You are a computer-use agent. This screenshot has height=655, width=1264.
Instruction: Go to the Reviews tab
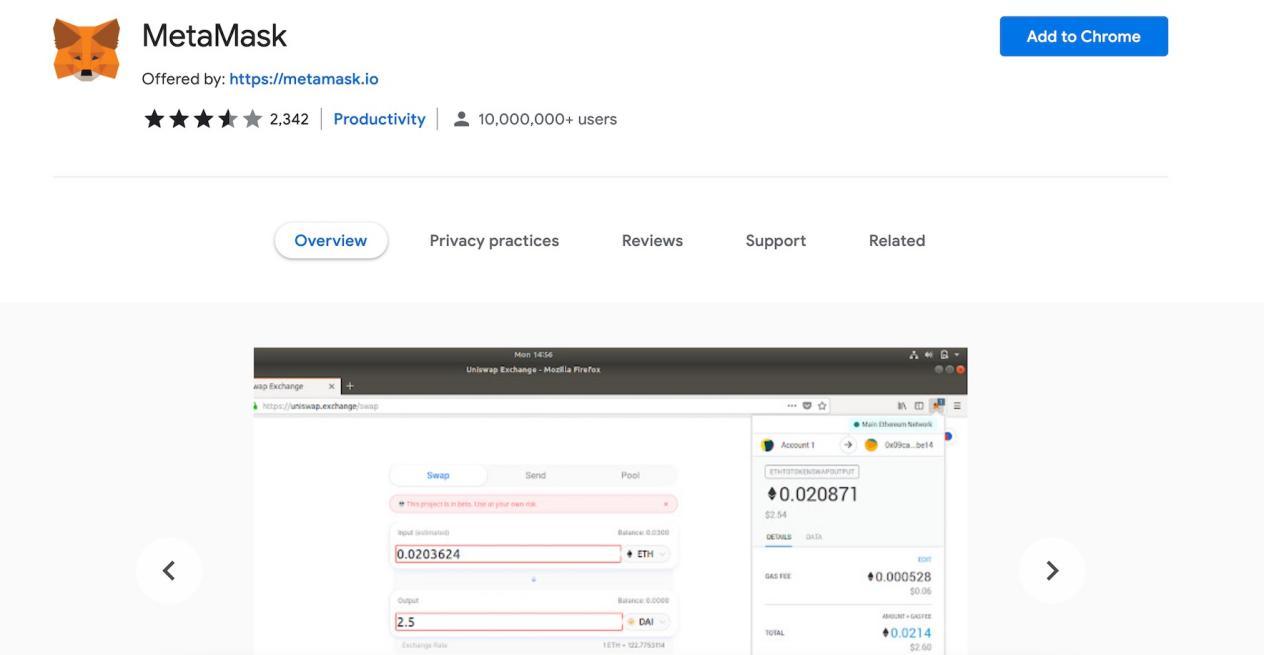click(x=652, y=241)
